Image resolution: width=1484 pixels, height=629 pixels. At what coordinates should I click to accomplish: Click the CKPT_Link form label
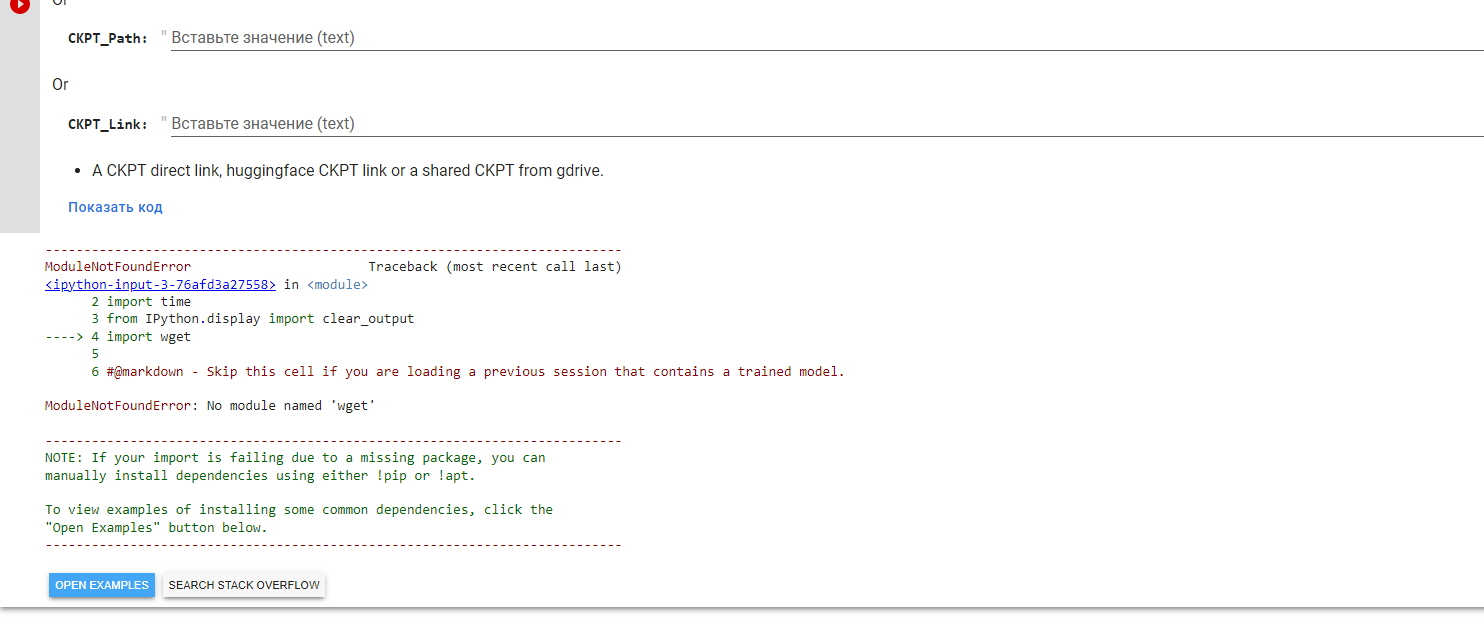click(108, 124)
